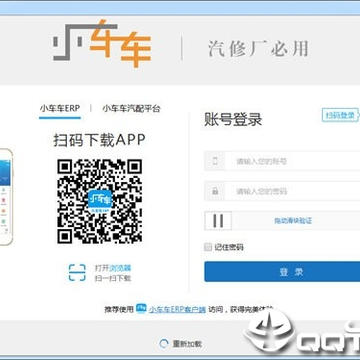The width and height of the screenshot is (360, 360).
Task: Click the QR code image
Action: pyautogui.click(x=100, y=201)
